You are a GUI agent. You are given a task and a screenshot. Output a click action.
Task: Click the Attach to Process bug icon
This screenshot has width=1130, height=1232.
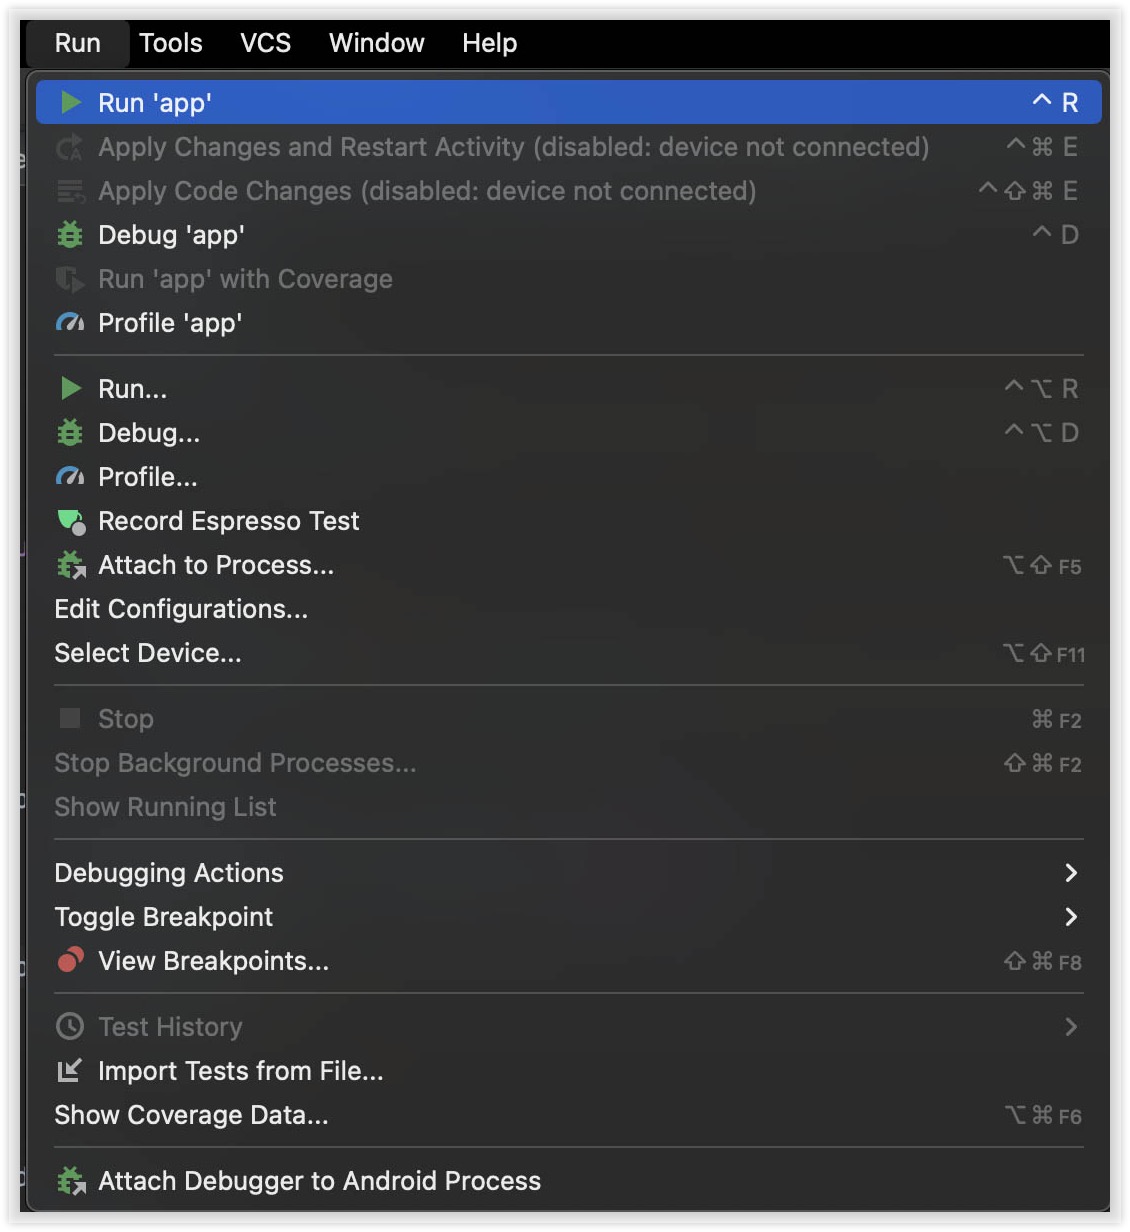[x=71, y=565]
